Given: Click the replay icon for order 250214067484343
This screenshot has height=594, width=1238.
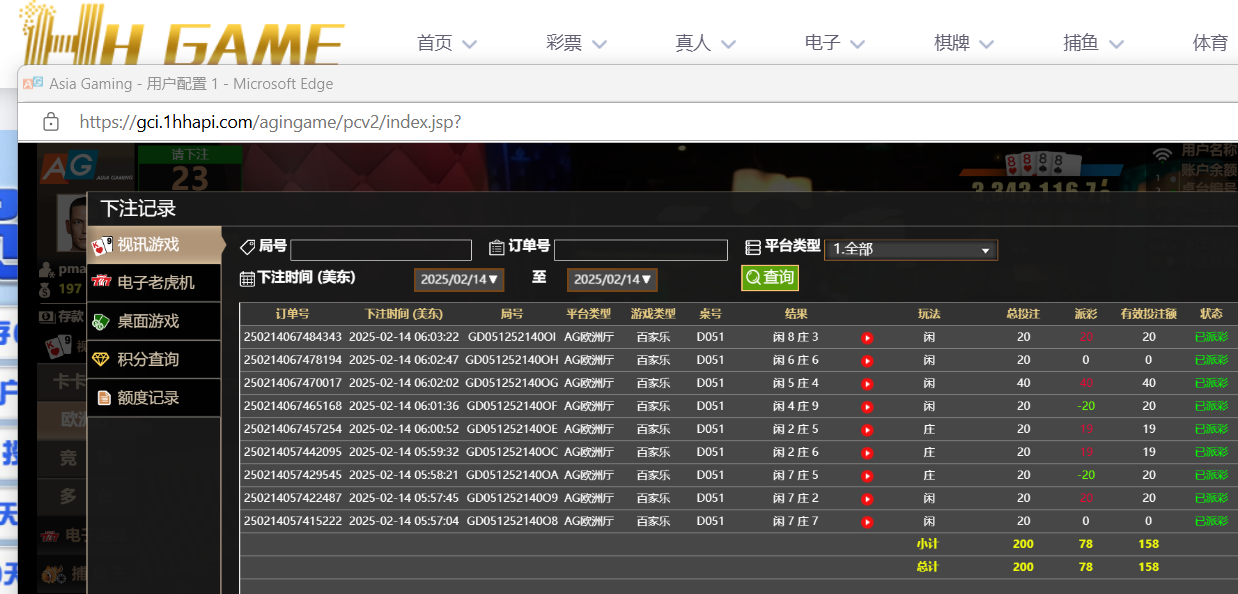Looking at the screenshot, I should pos(867,338).
